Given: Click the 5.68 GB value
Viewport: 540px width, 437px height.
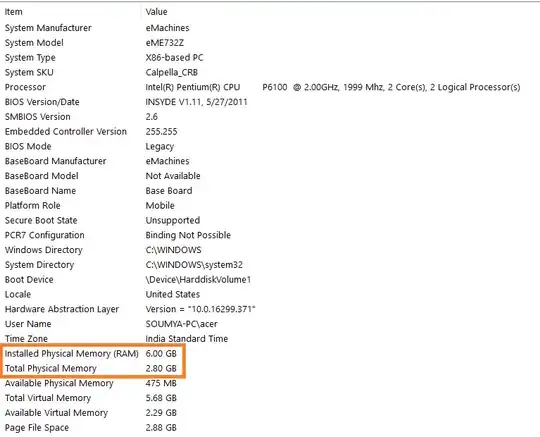Looking at the screenshot, I should (161, 398).
